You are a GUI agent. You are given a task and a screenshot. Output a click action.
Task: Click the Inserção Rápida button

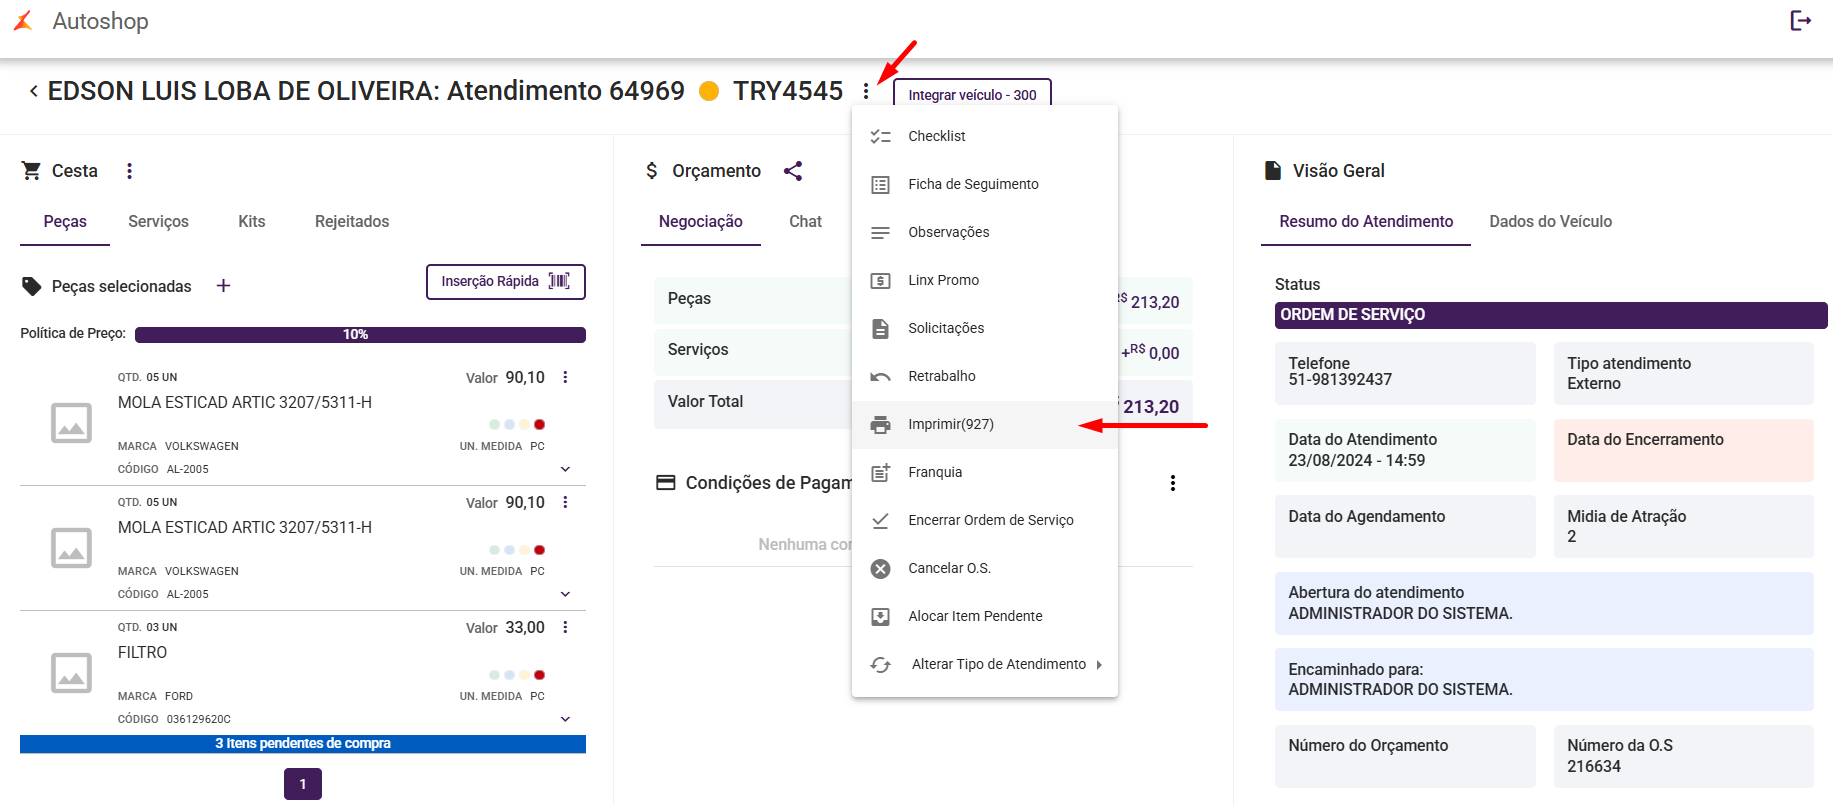pyautogui.click(x=505, y=282)
